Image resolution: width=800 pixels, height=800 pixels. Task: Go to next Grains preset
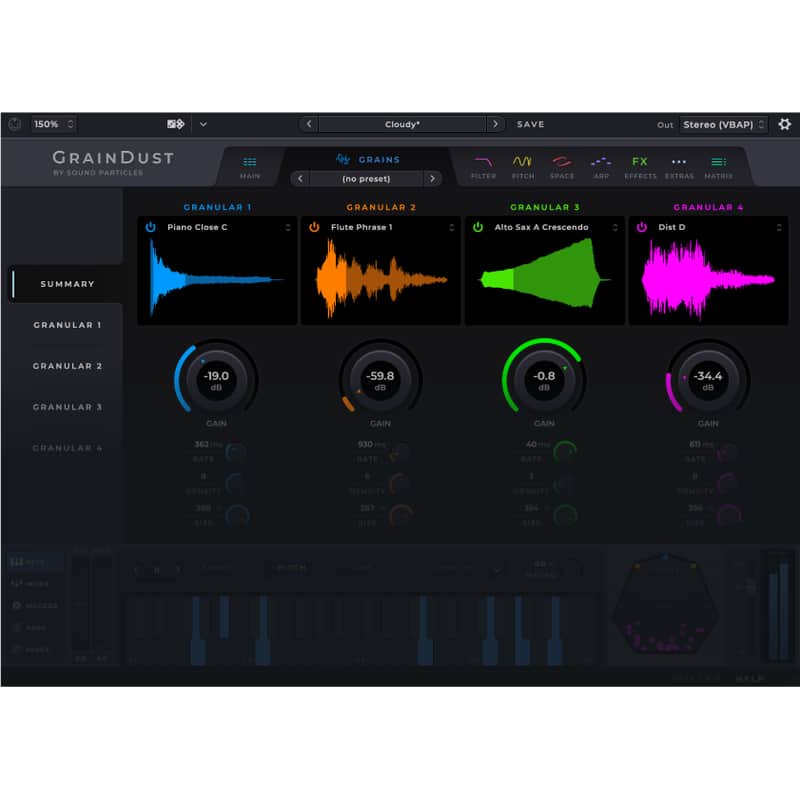click(432, 179)
